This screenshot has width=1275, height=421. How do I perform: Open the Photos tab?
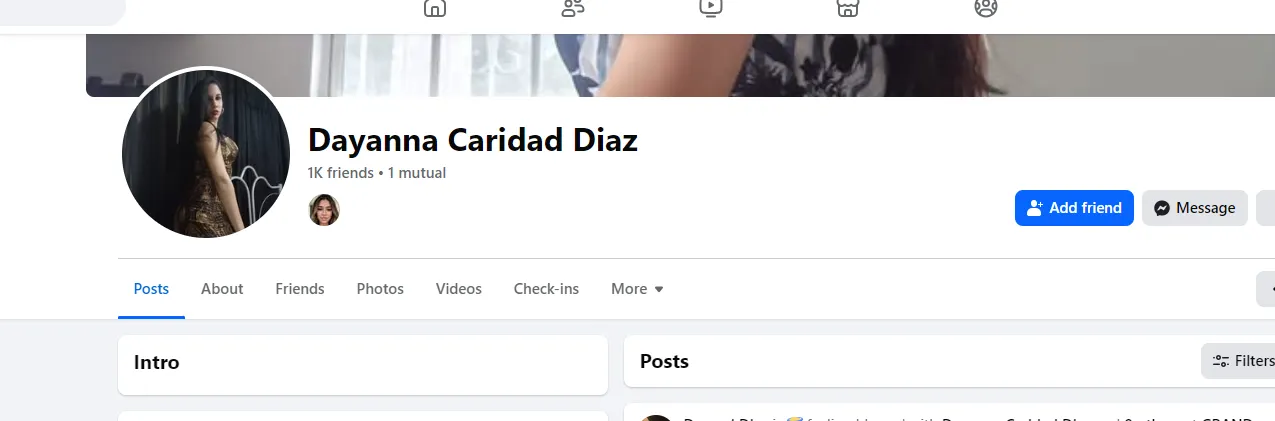coord(380,289)
